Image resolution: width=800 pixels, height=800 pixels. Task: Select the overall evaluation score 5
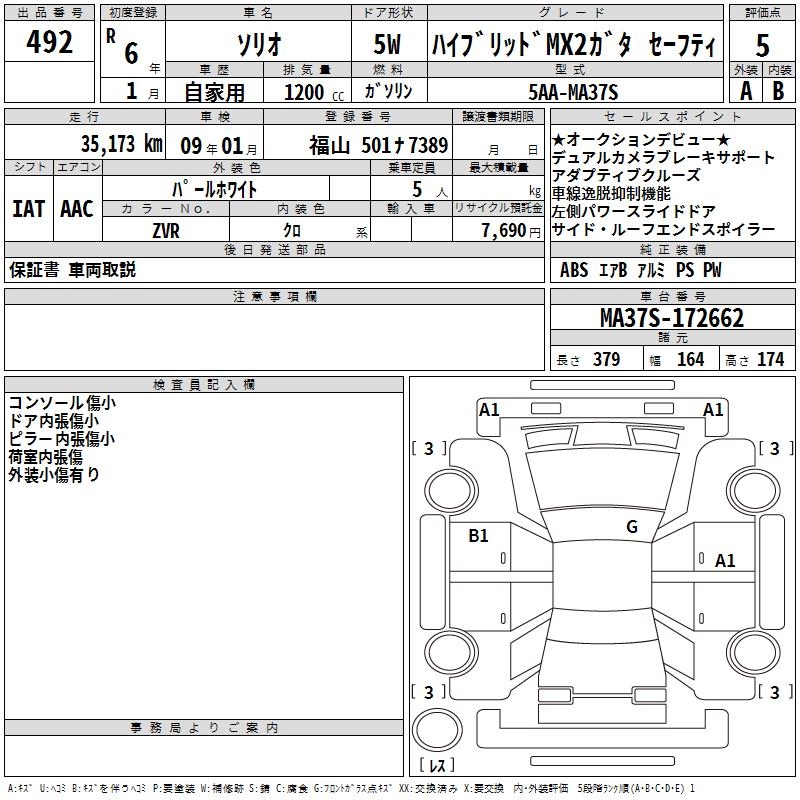pyautogui.click(x=763, y=45)
